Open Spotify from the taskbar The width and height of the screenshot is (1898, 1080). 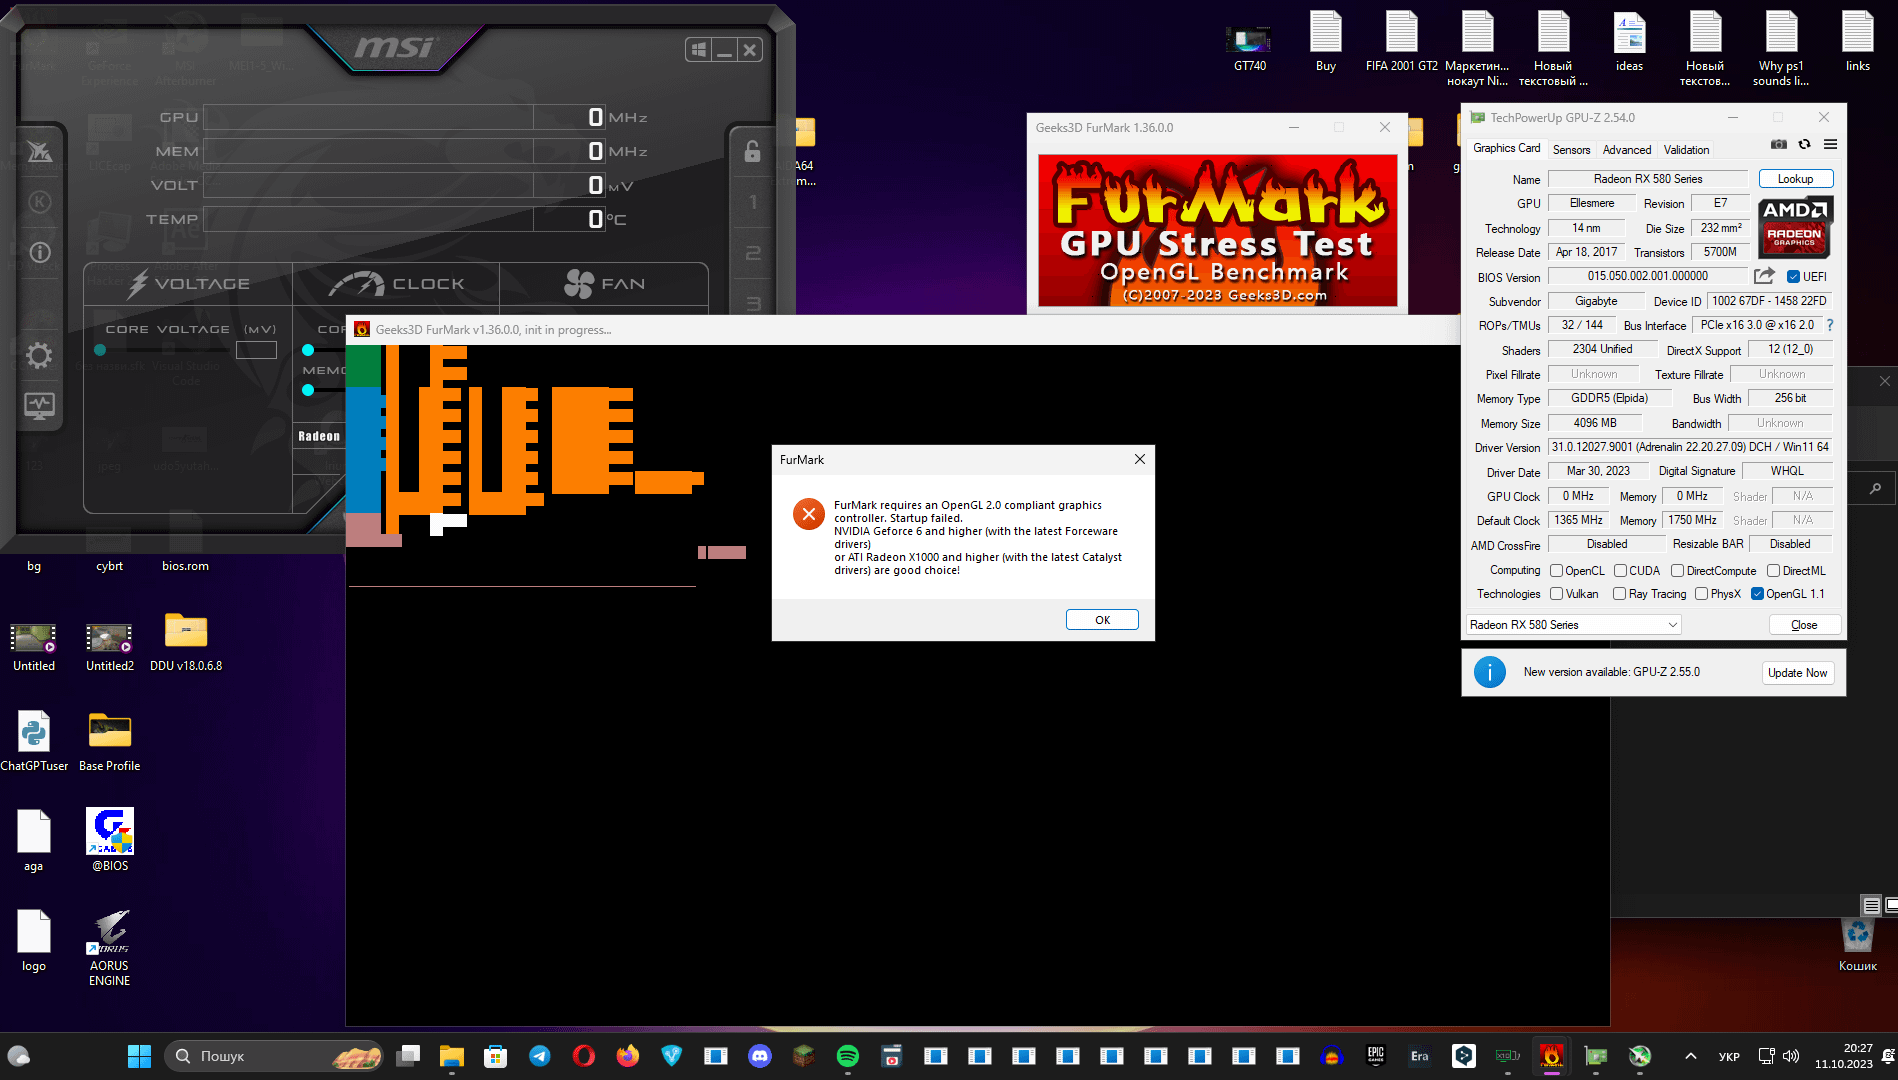(848, 1056)
